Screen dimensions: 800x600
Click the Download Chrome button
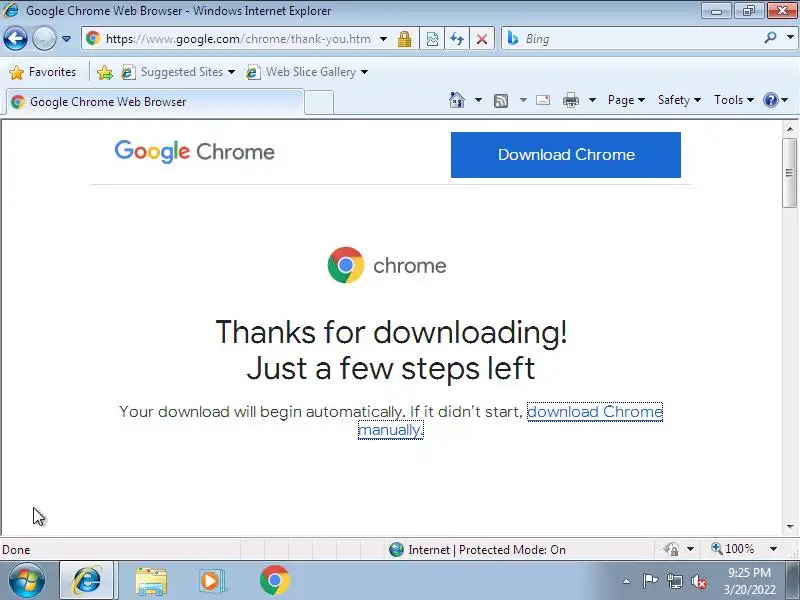(x=566, y=155)
